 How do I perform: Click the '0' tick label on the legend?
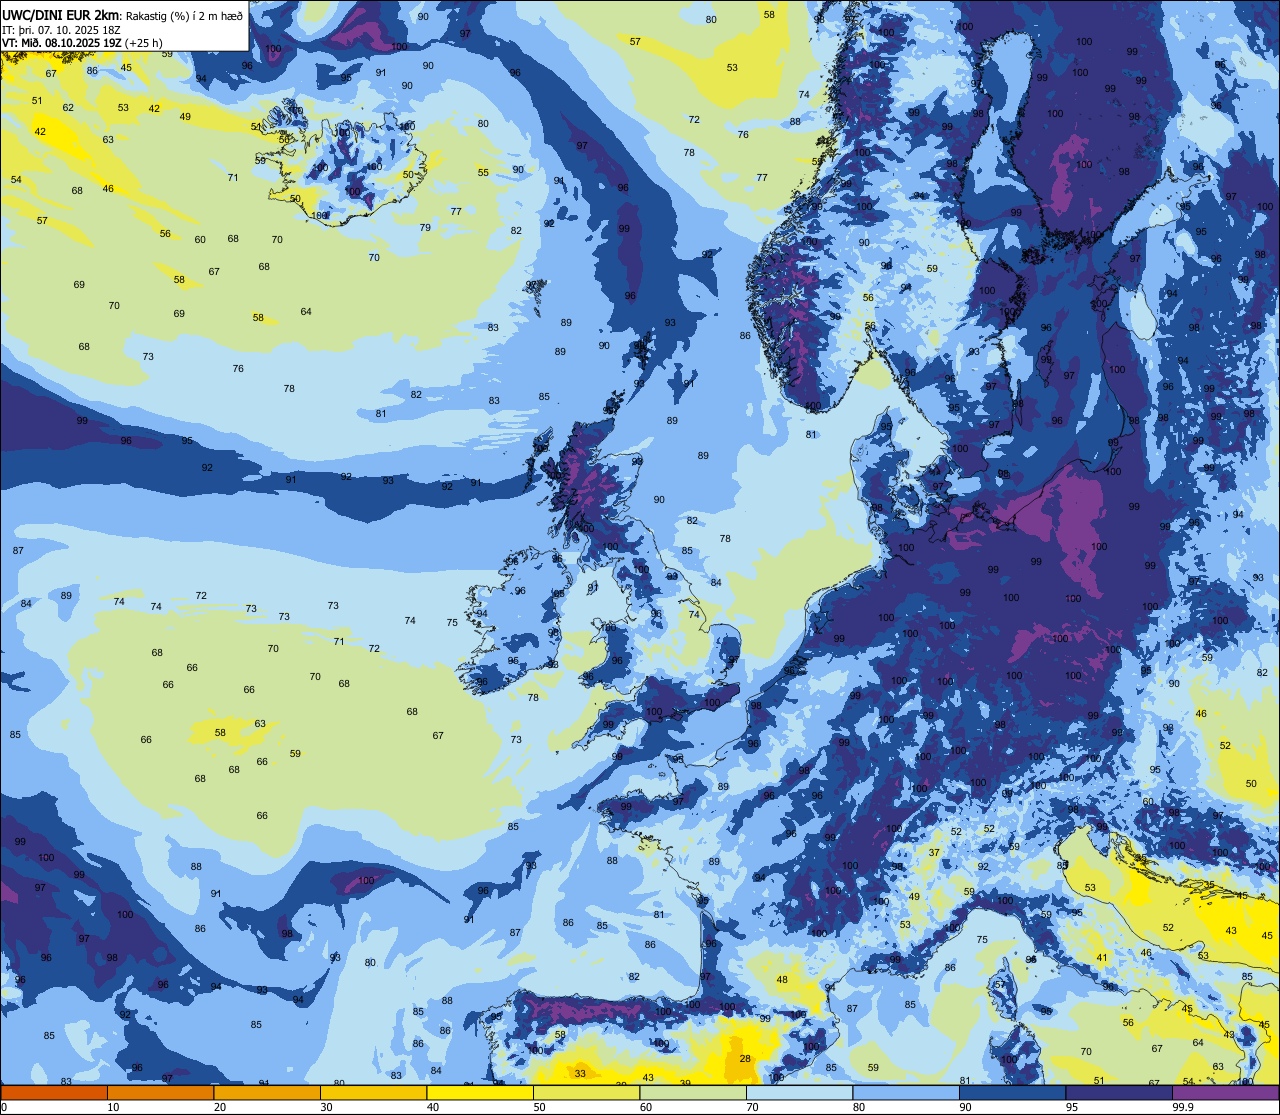[4, 1107]
